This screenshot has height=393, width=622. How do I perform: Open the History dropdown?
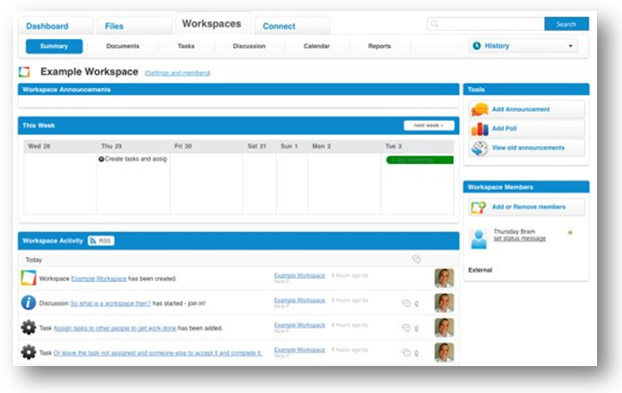coord(523,46)
